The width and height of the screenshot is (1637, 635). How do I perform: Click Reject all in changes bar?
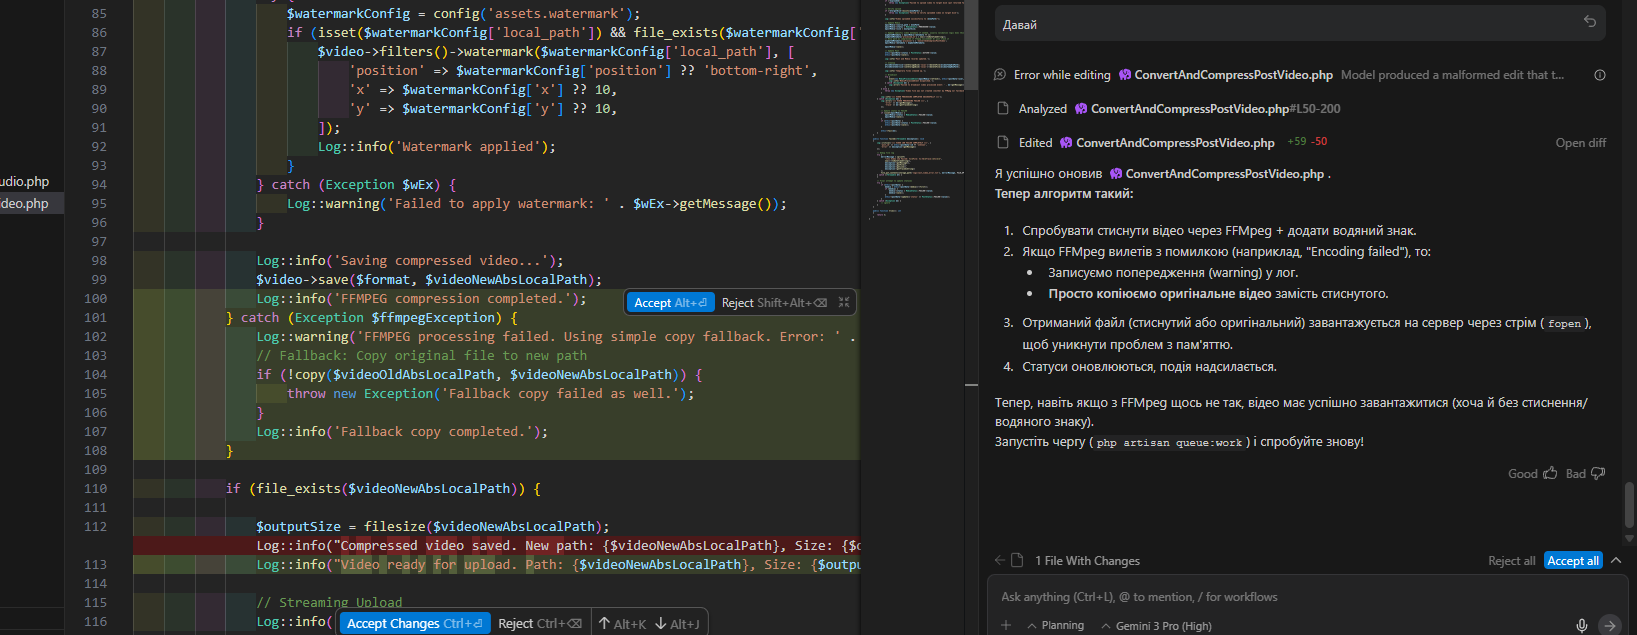(x=1511, y=561)
